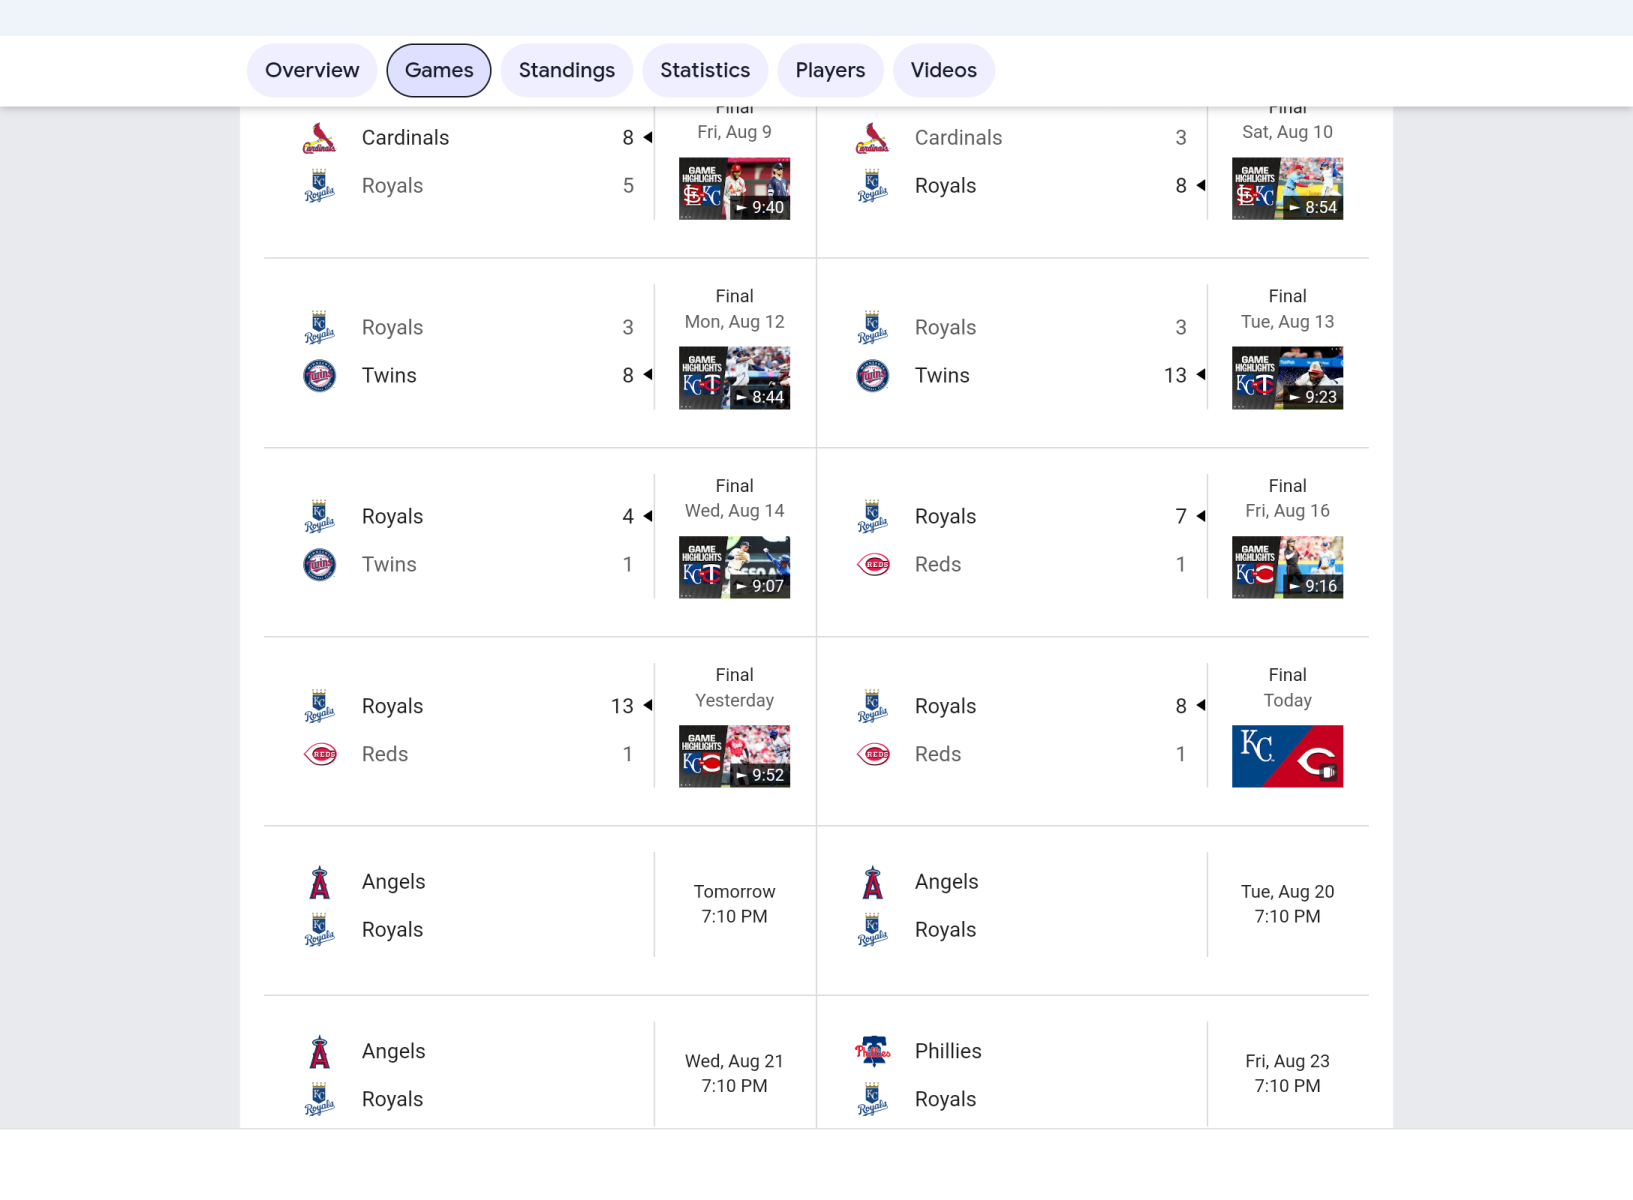Go to the Players tab

click(829, 70)
